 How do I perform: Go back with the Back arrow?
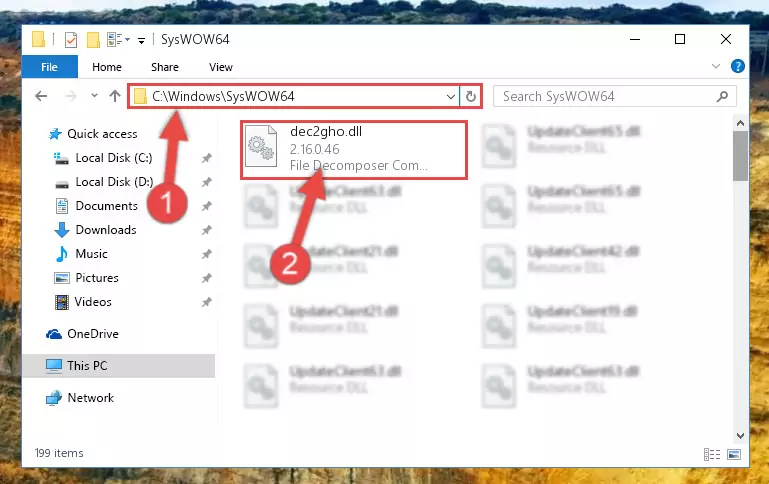pyautogui.click(x=42, y=96)
